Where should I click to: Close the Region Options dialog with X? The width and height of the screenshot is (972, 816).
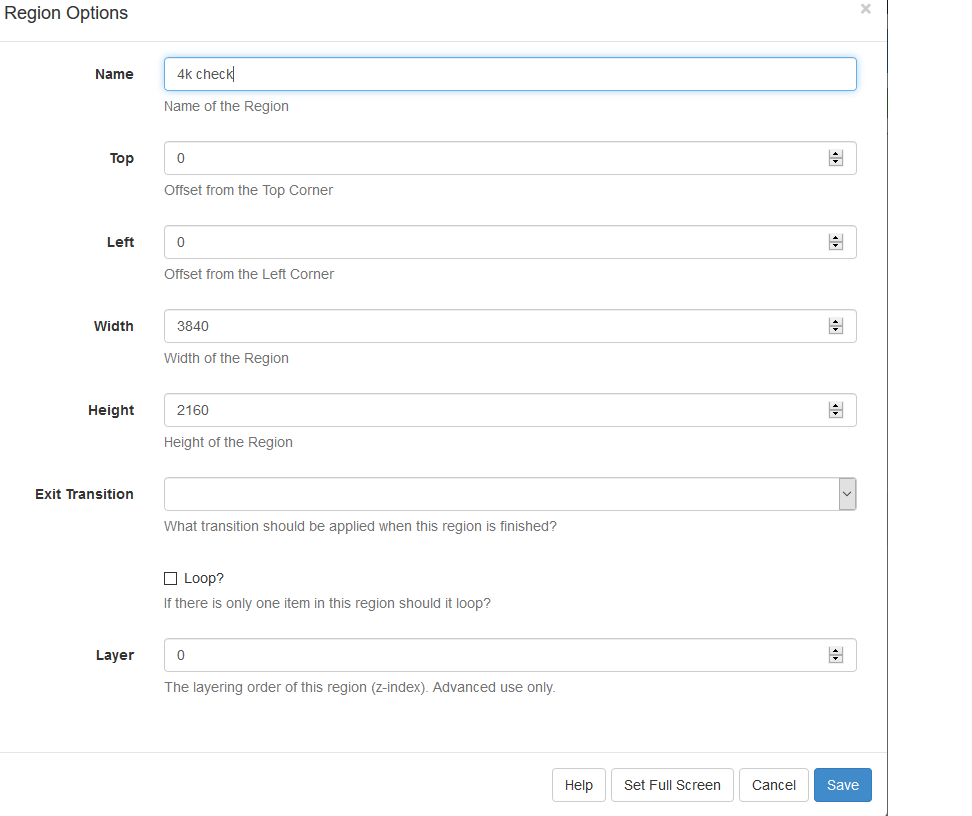[865, 9]
